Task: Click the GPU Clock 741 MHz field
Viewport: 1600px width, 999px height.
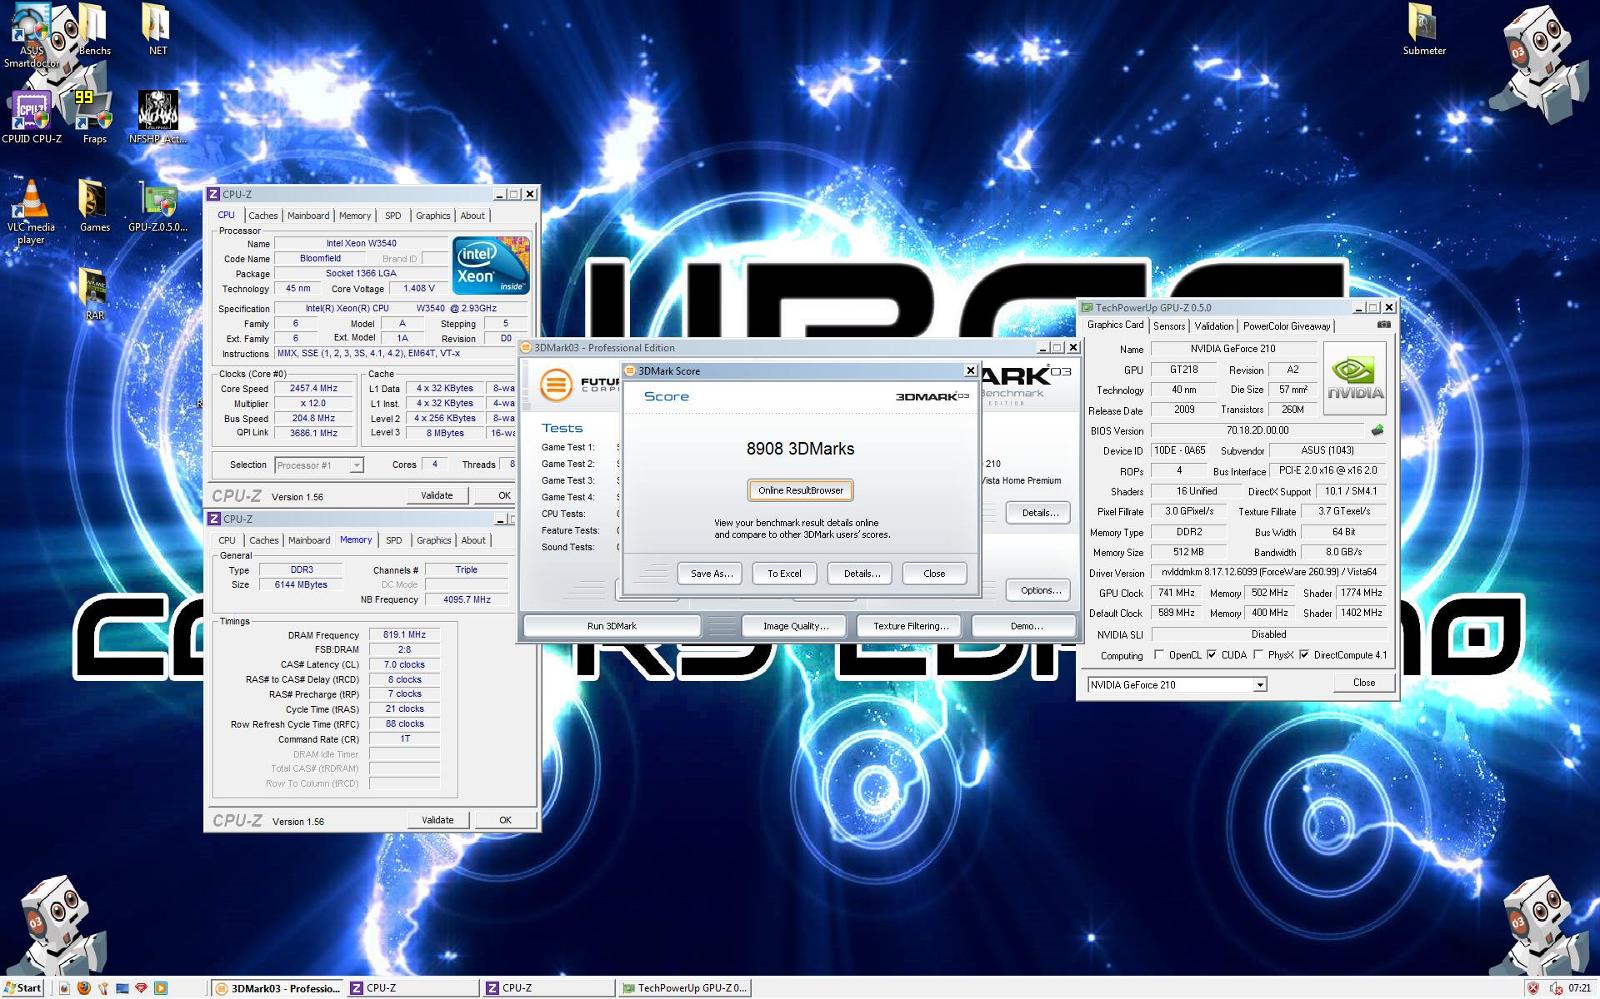Action: [x=1177, y=593]
